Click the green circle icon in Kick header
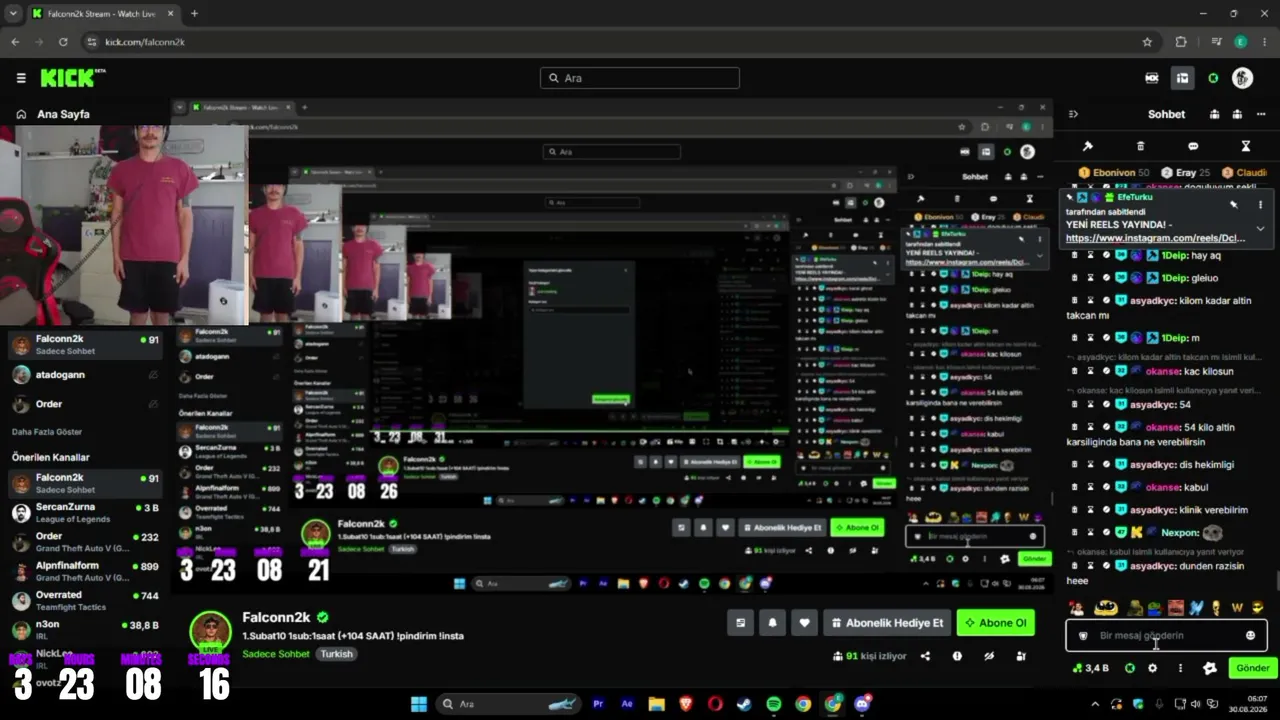The height and width of the screenshot is (720, 1280). point(1213,78)
